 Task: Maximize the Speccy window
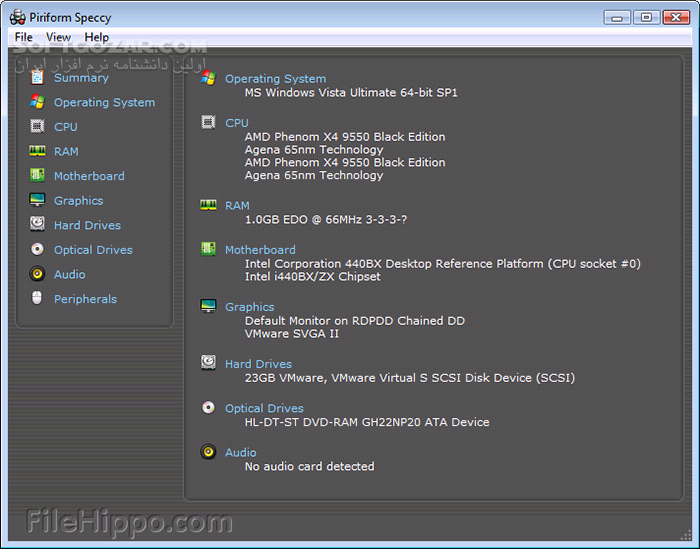click(x=646, y=17)
